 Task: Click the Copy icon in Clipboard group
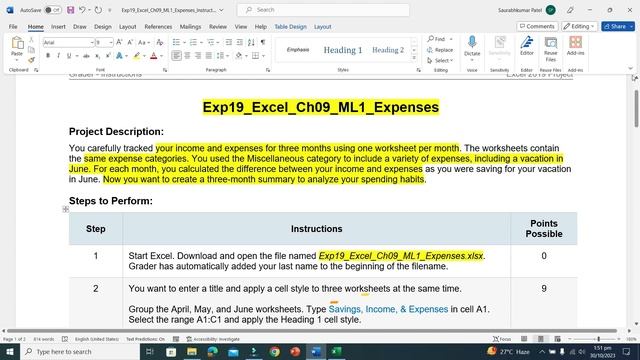(x=31, y=50)
